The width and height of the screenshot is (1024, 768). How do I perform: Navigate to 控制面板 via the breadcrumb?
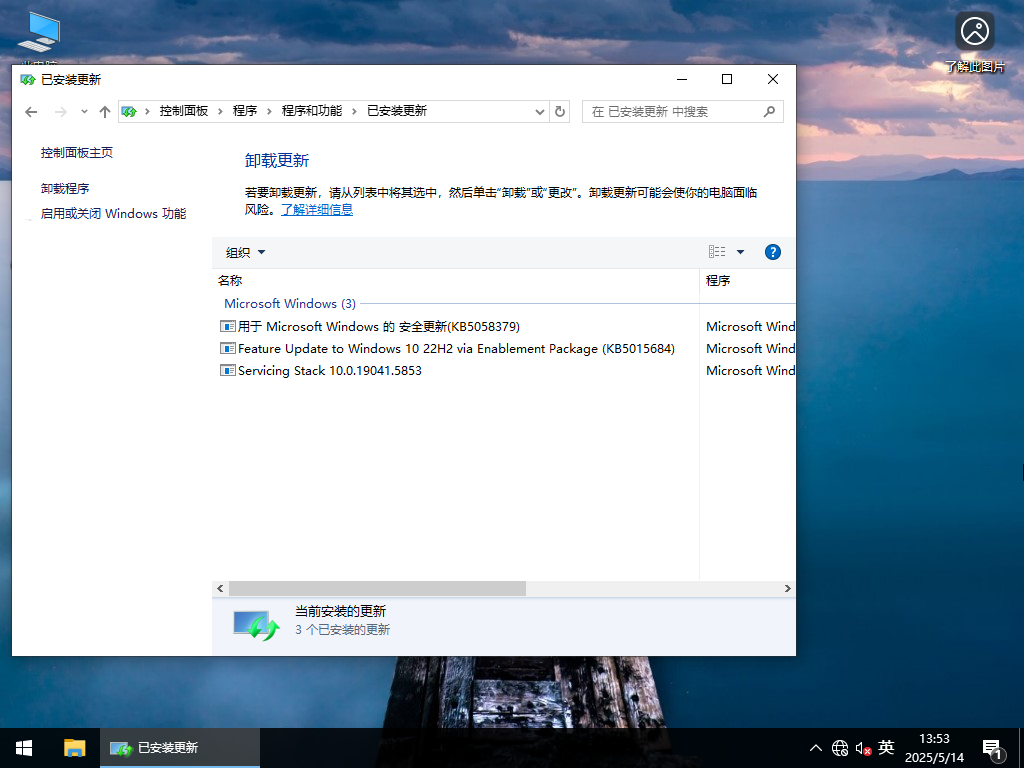187,111
